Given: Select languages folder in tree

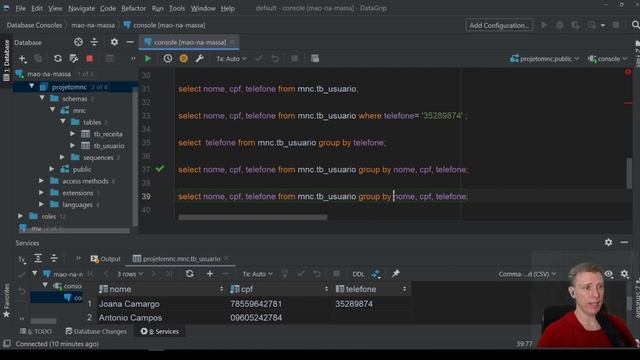Looking at the screenshot, I should click(77, 204).
